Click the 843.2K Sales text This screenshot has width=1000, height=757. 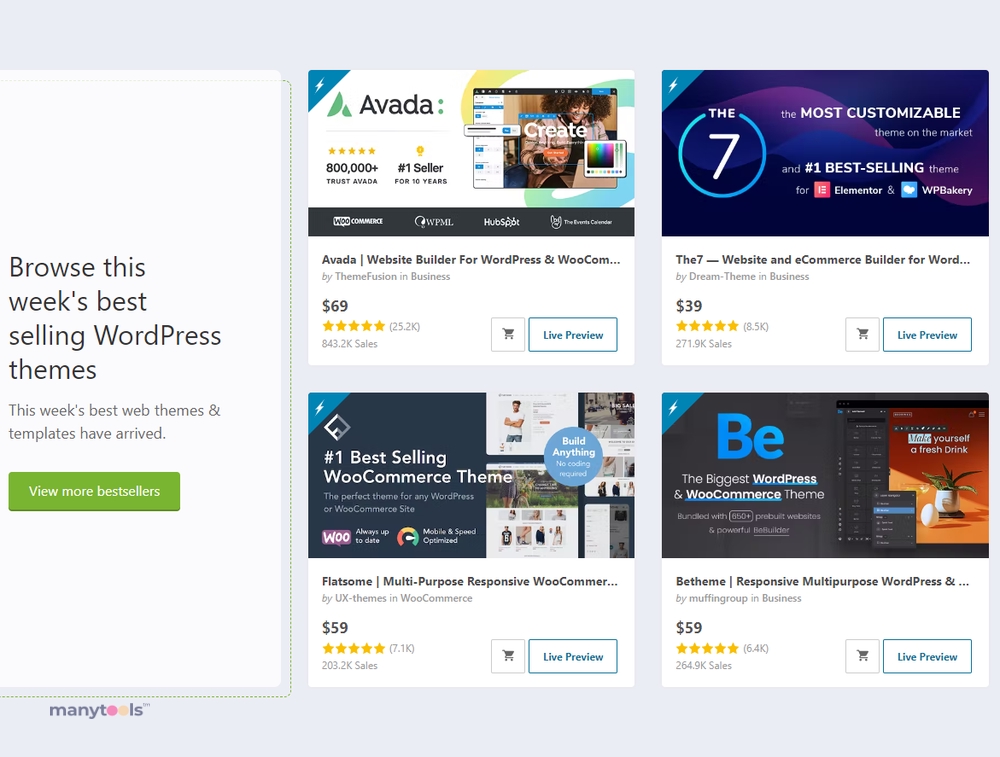click(x=349, y=344)
